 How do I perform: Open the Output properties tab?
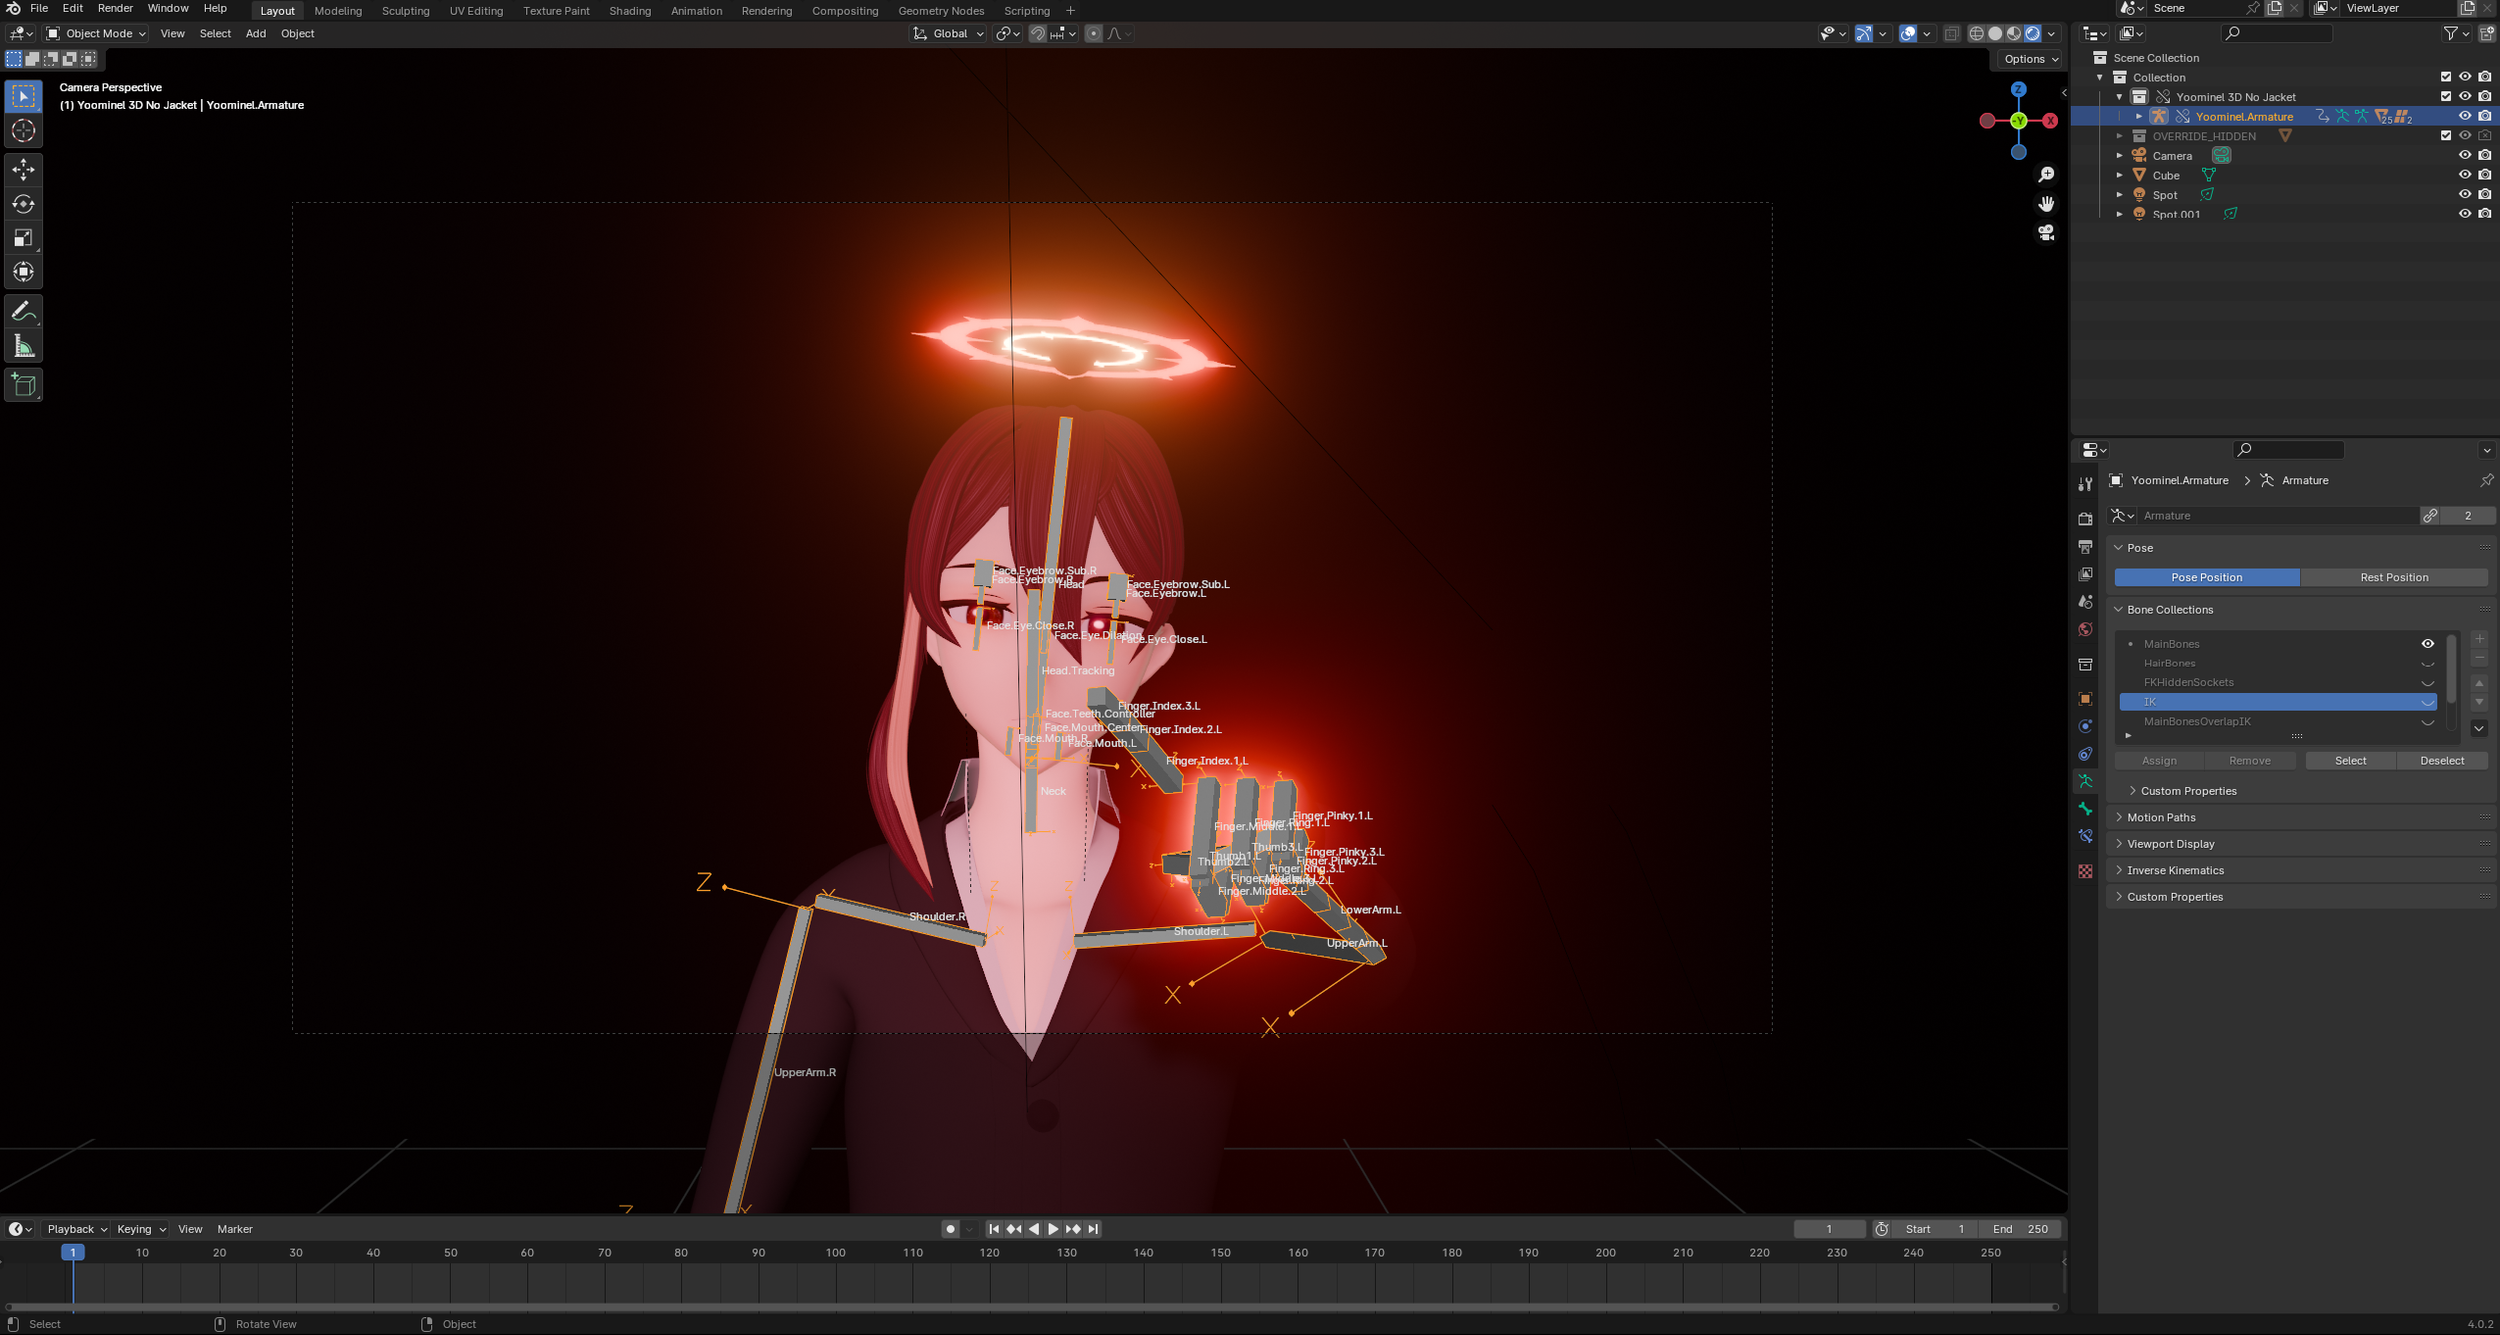2085,547
